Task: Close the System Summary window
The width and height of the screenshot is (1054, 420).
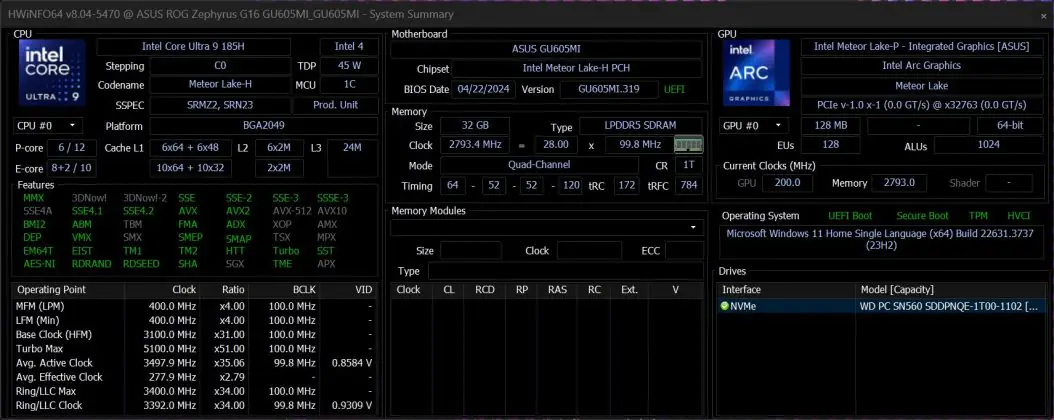Action: 1043,14
